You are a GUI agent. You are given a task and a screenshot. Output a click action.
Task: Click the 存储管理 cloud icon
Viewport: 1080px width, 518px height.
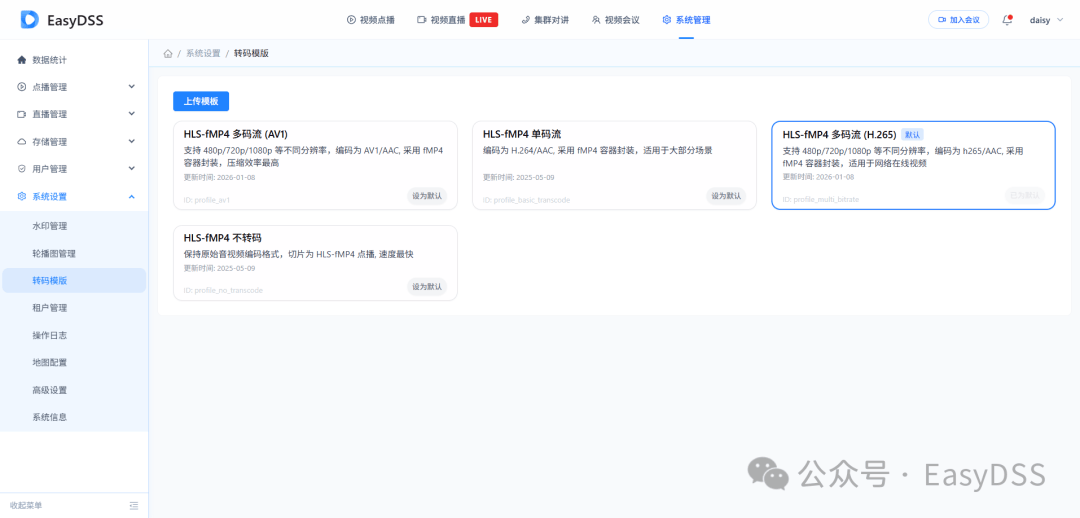pyautogui.click(x=21, y=142)
